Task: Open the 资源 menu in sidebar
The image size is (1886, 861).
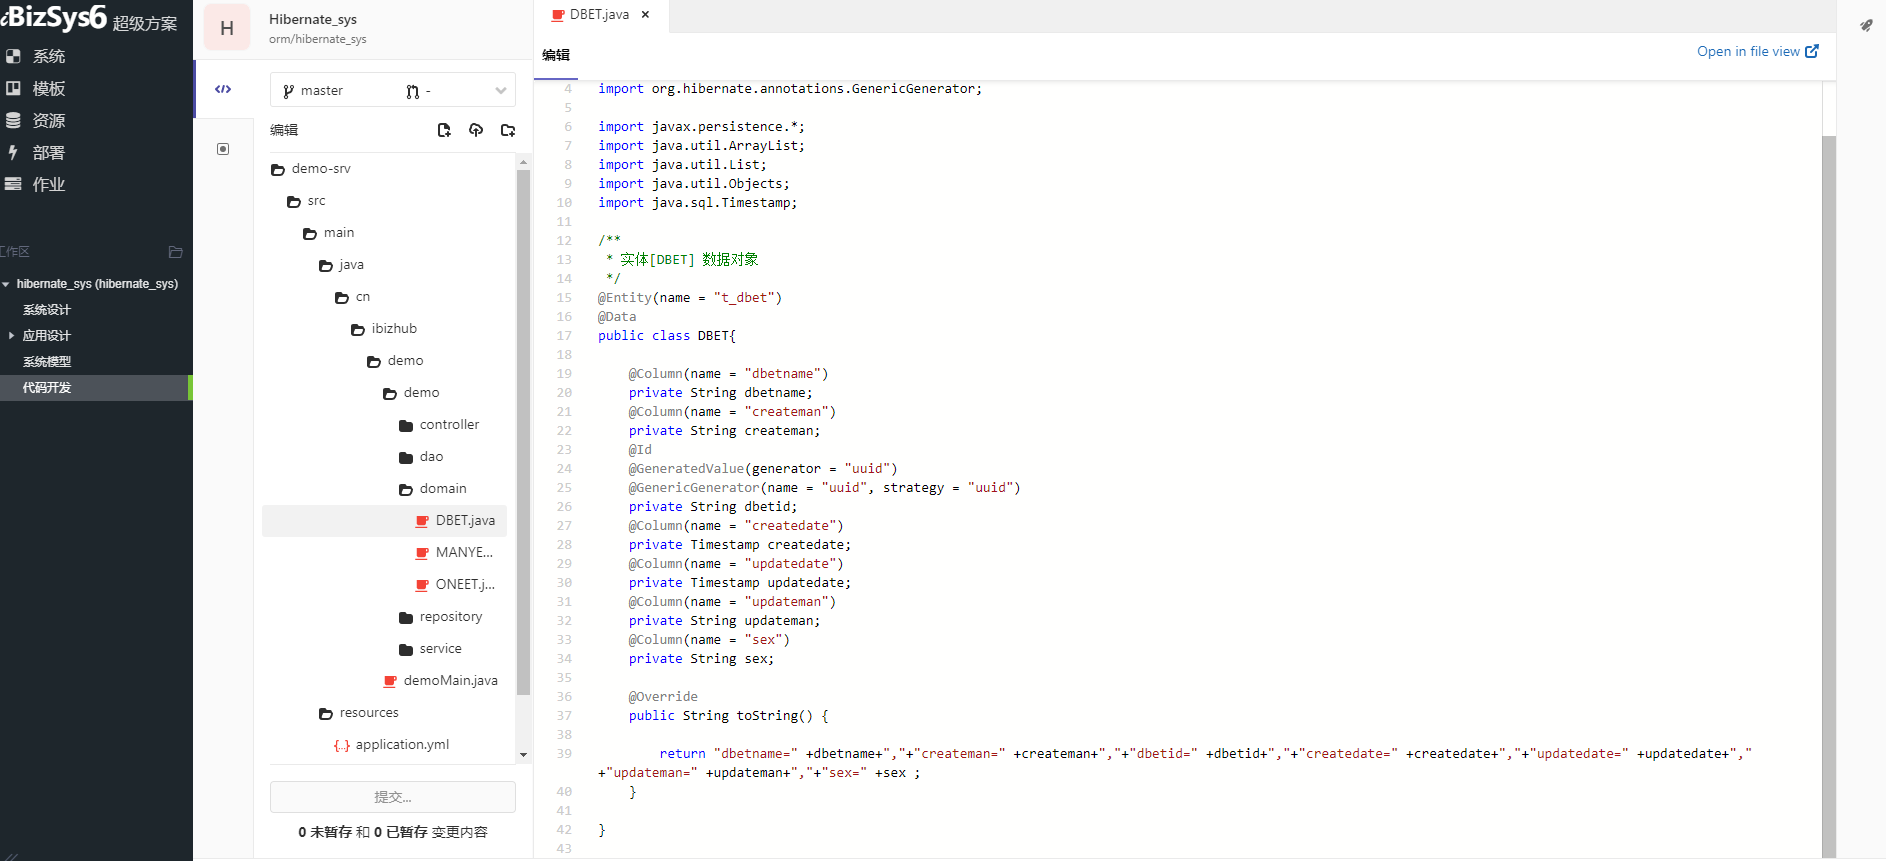Action: (x=48, y=120)
